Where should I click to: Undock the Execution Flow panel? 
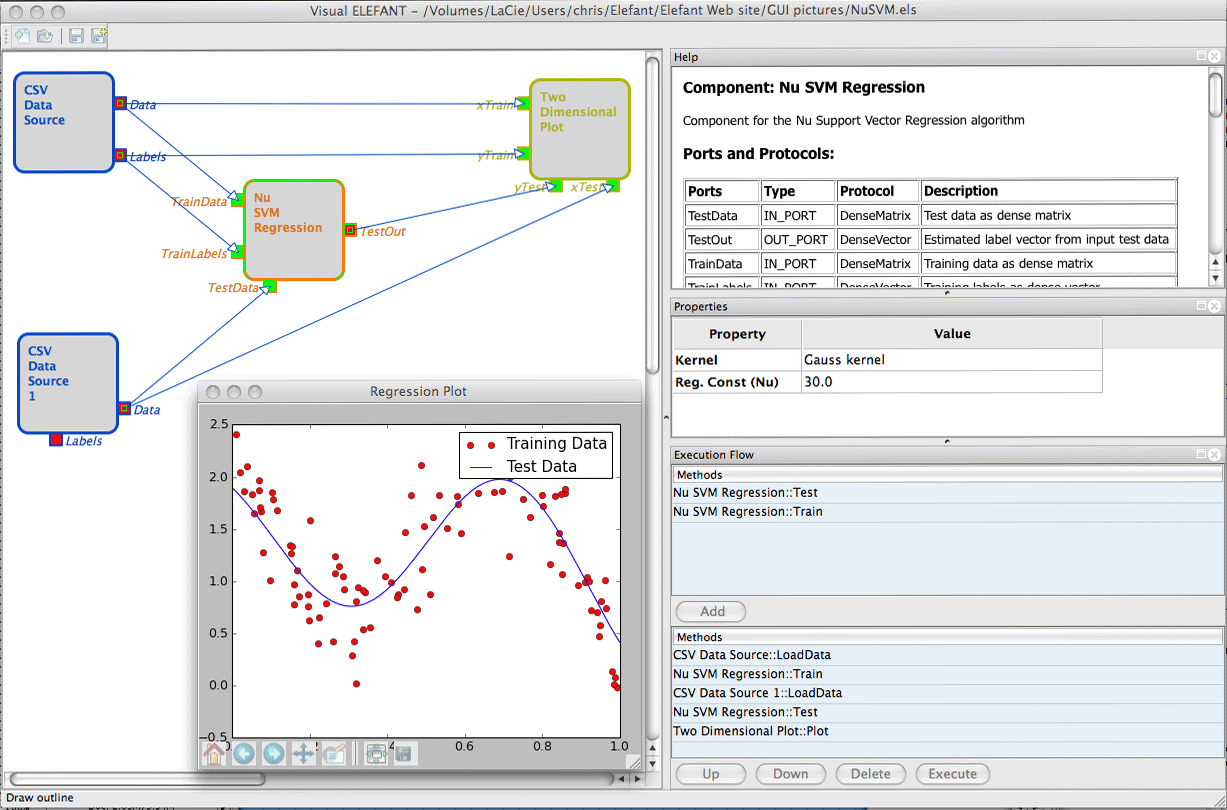pos(1201,455)
